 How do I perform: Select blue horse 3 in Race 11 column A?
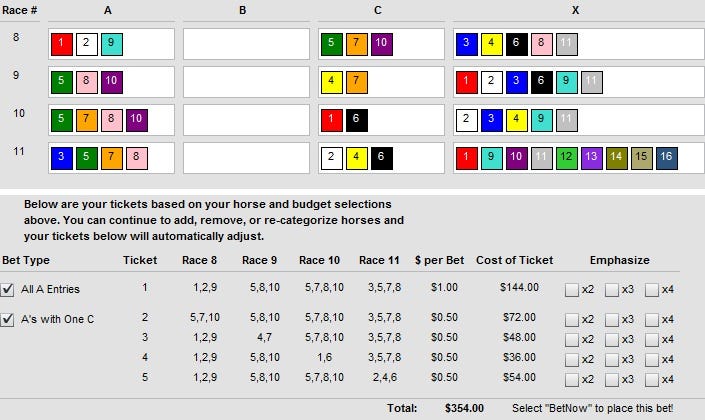coord(61,158)
